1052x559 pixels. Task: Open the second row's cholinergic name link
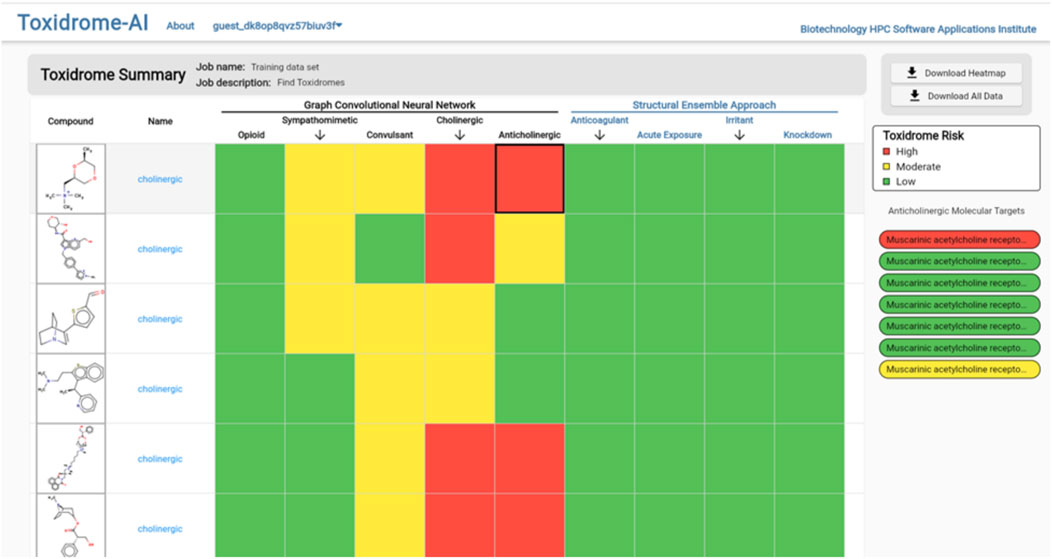[160, 249]
